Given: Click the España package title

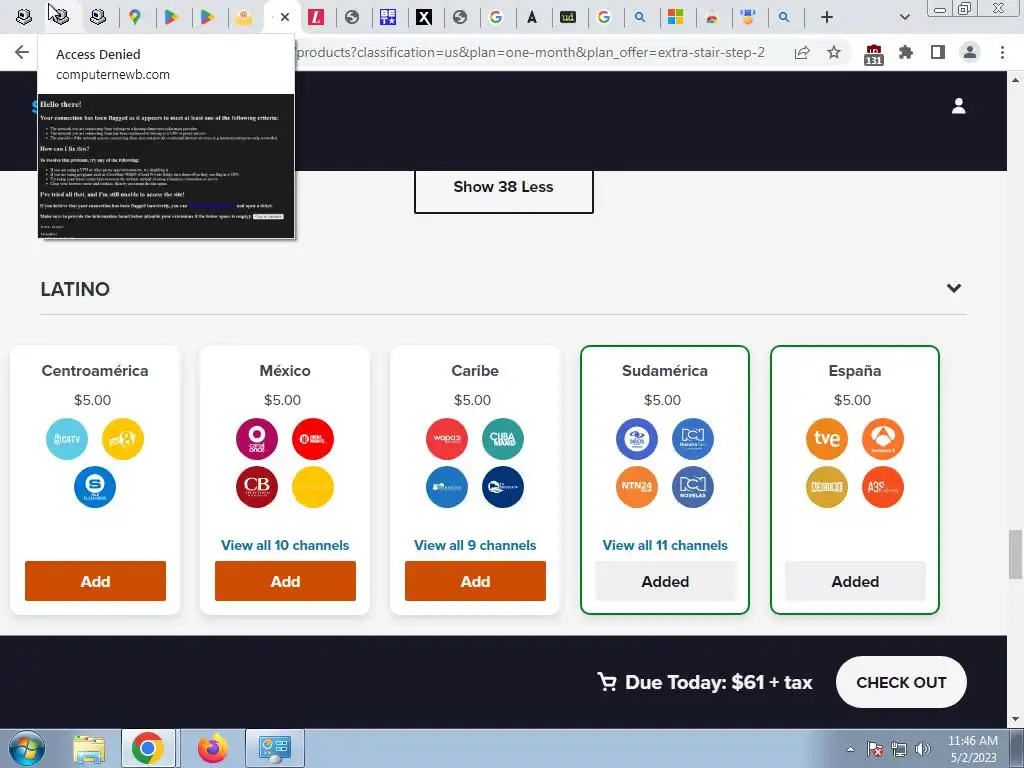Looking at the screenshot, I should 855,371.
